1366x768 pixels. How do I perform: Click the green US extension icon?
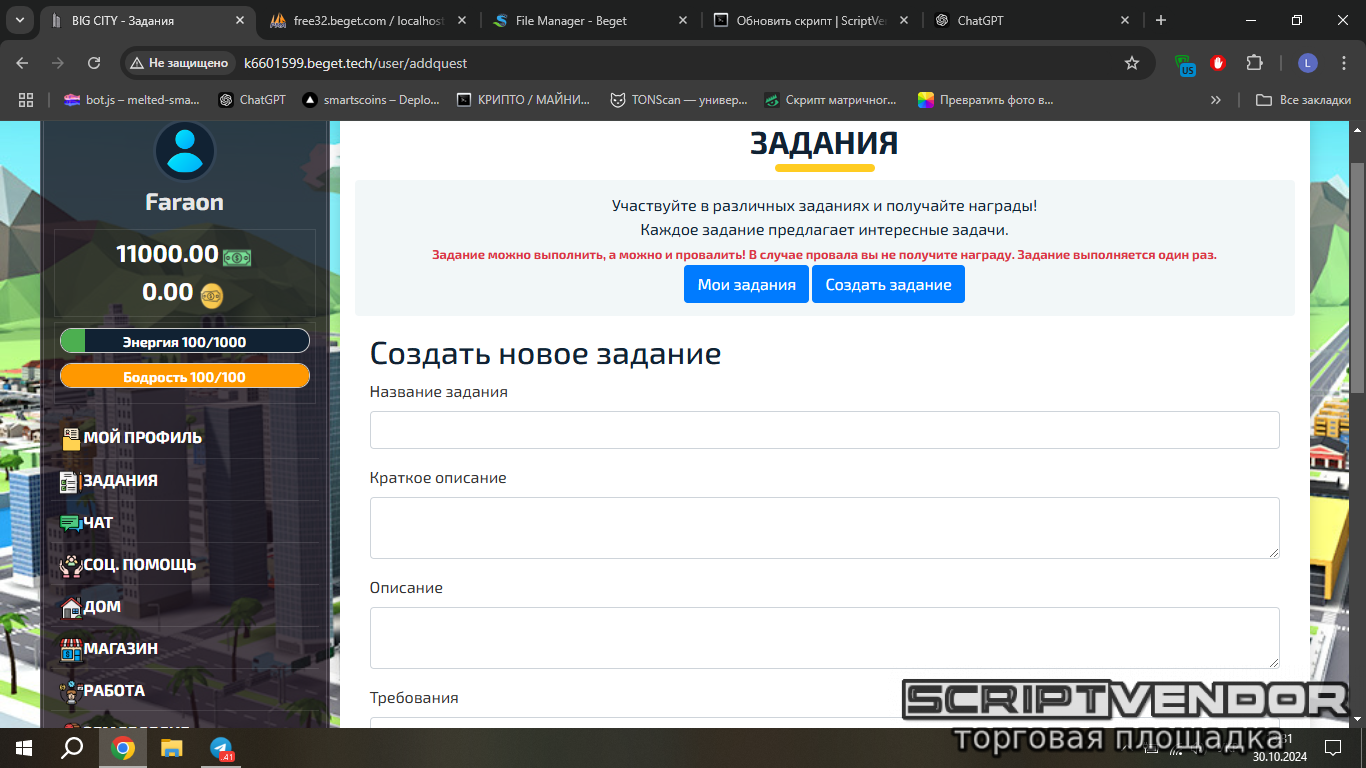click(x=1185, y=65)
